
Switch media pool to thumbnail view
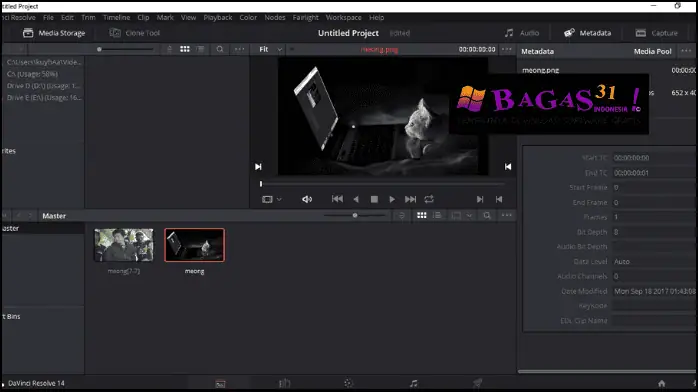(422, 215)
